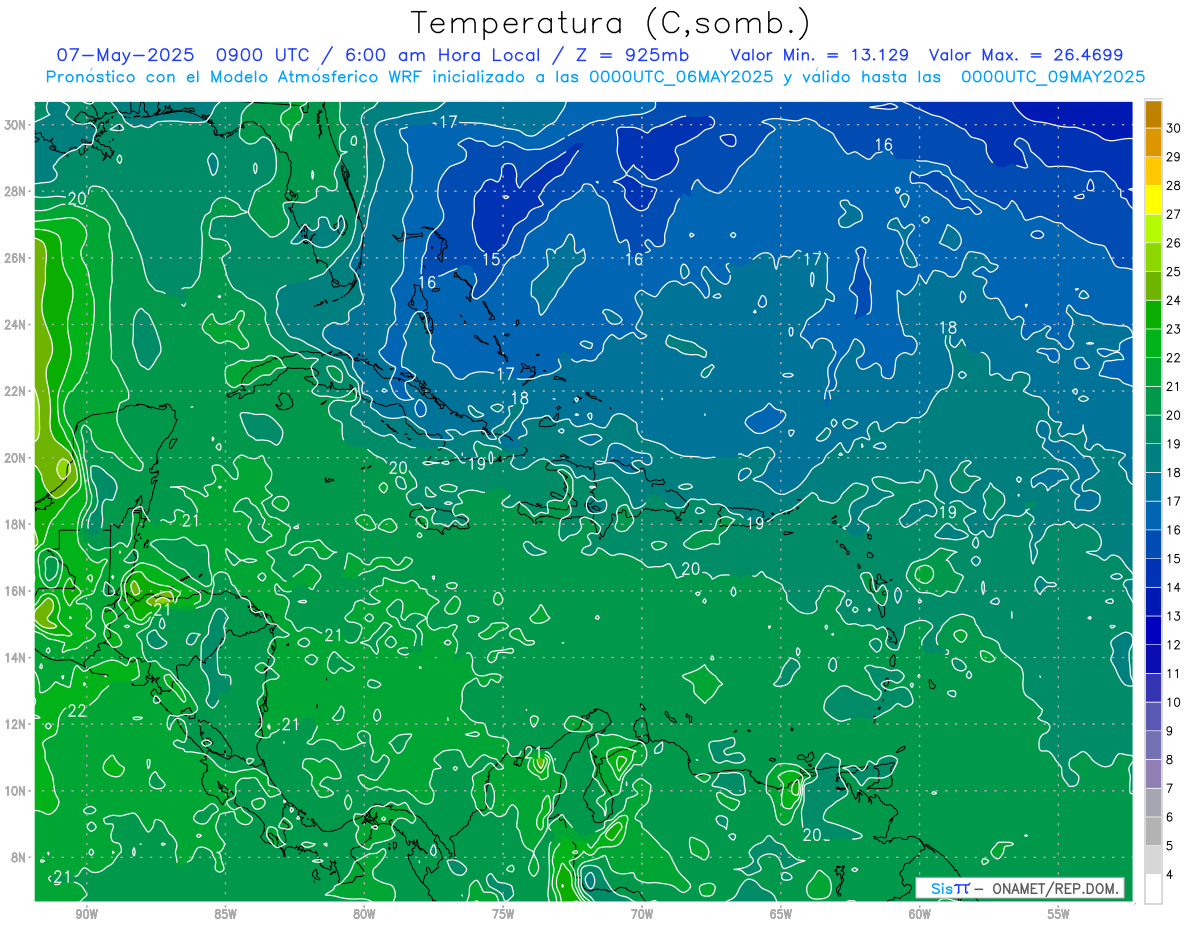Click the colorbar label '4'

(x=1170, y=875)
